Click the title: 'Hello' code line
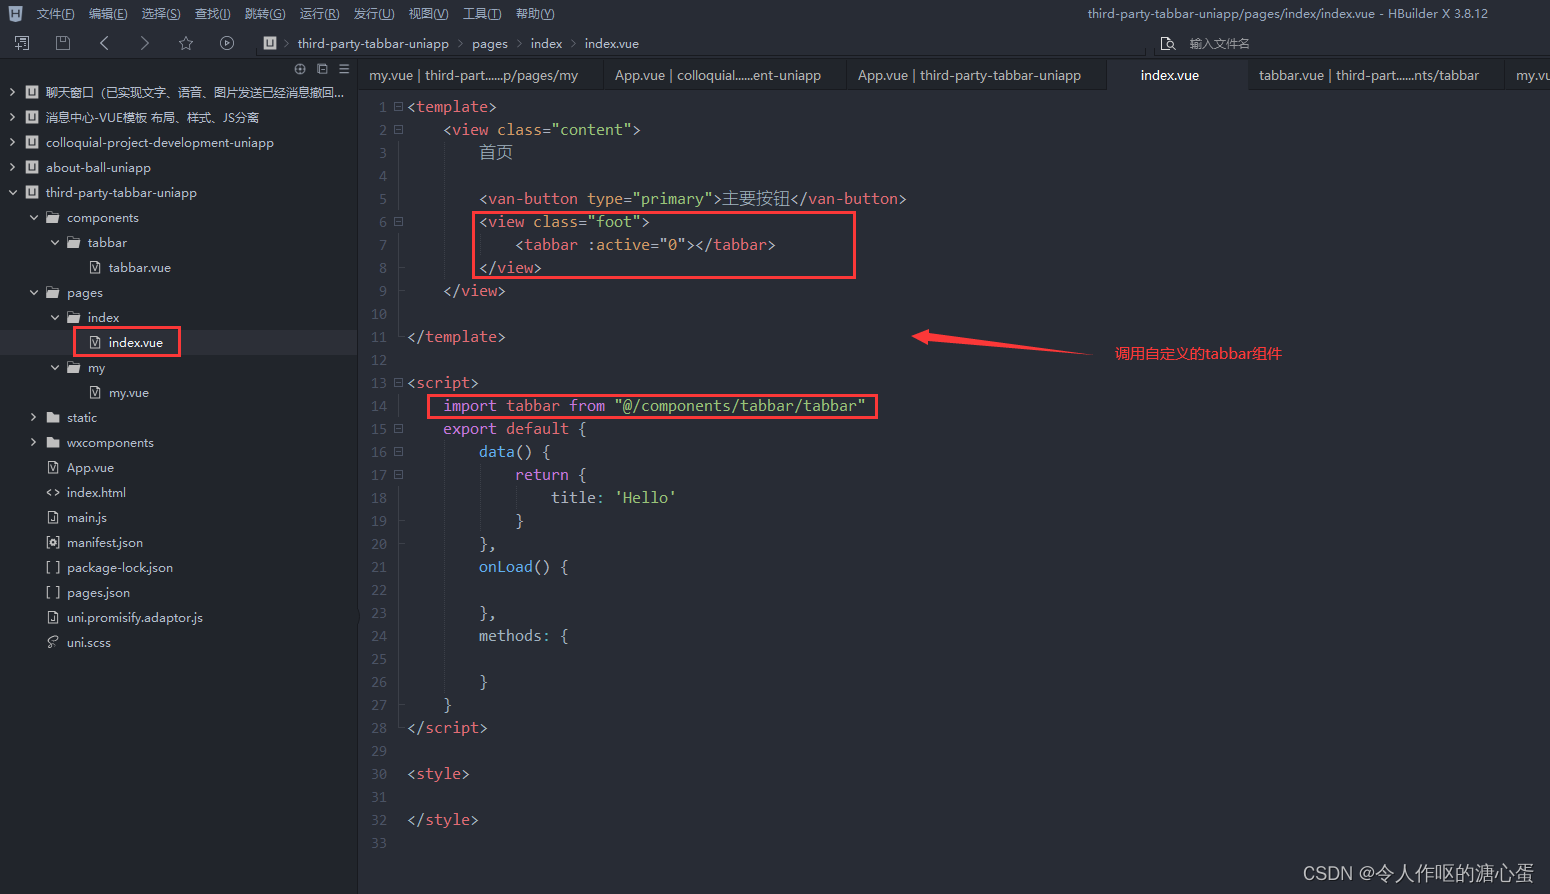The height and width of the screenshot is (894, 1550). coord(613,497)
